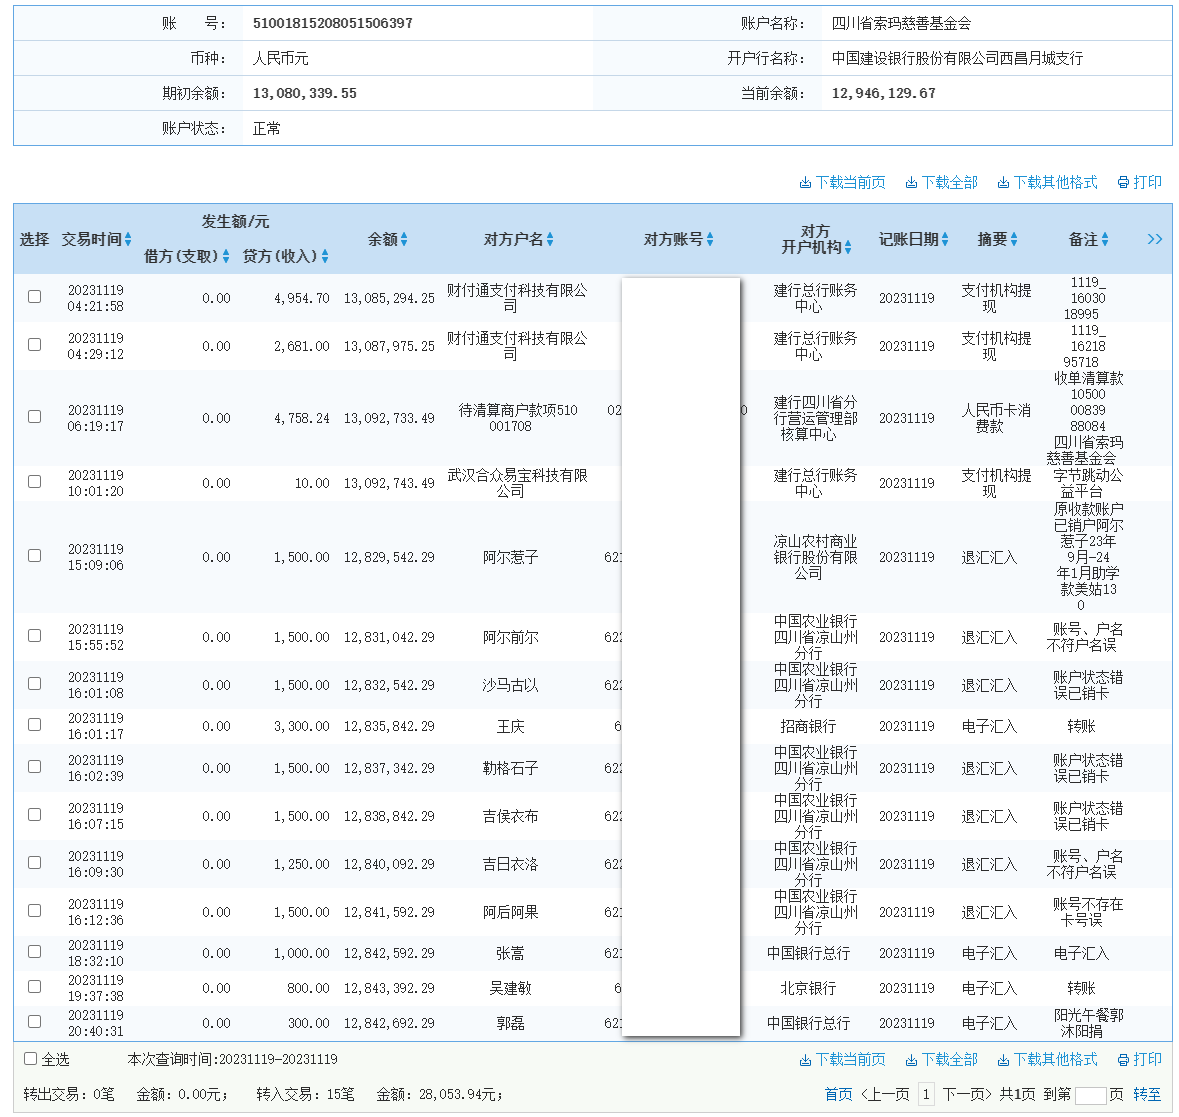Select the 王庆 row checkbox
This screenshot has height=1117, width=1179.
pos(35,725)
